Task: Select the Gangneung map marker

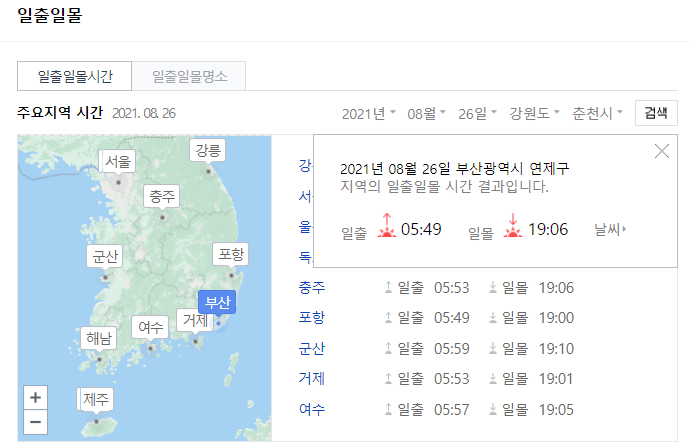Action: [209, 151]
